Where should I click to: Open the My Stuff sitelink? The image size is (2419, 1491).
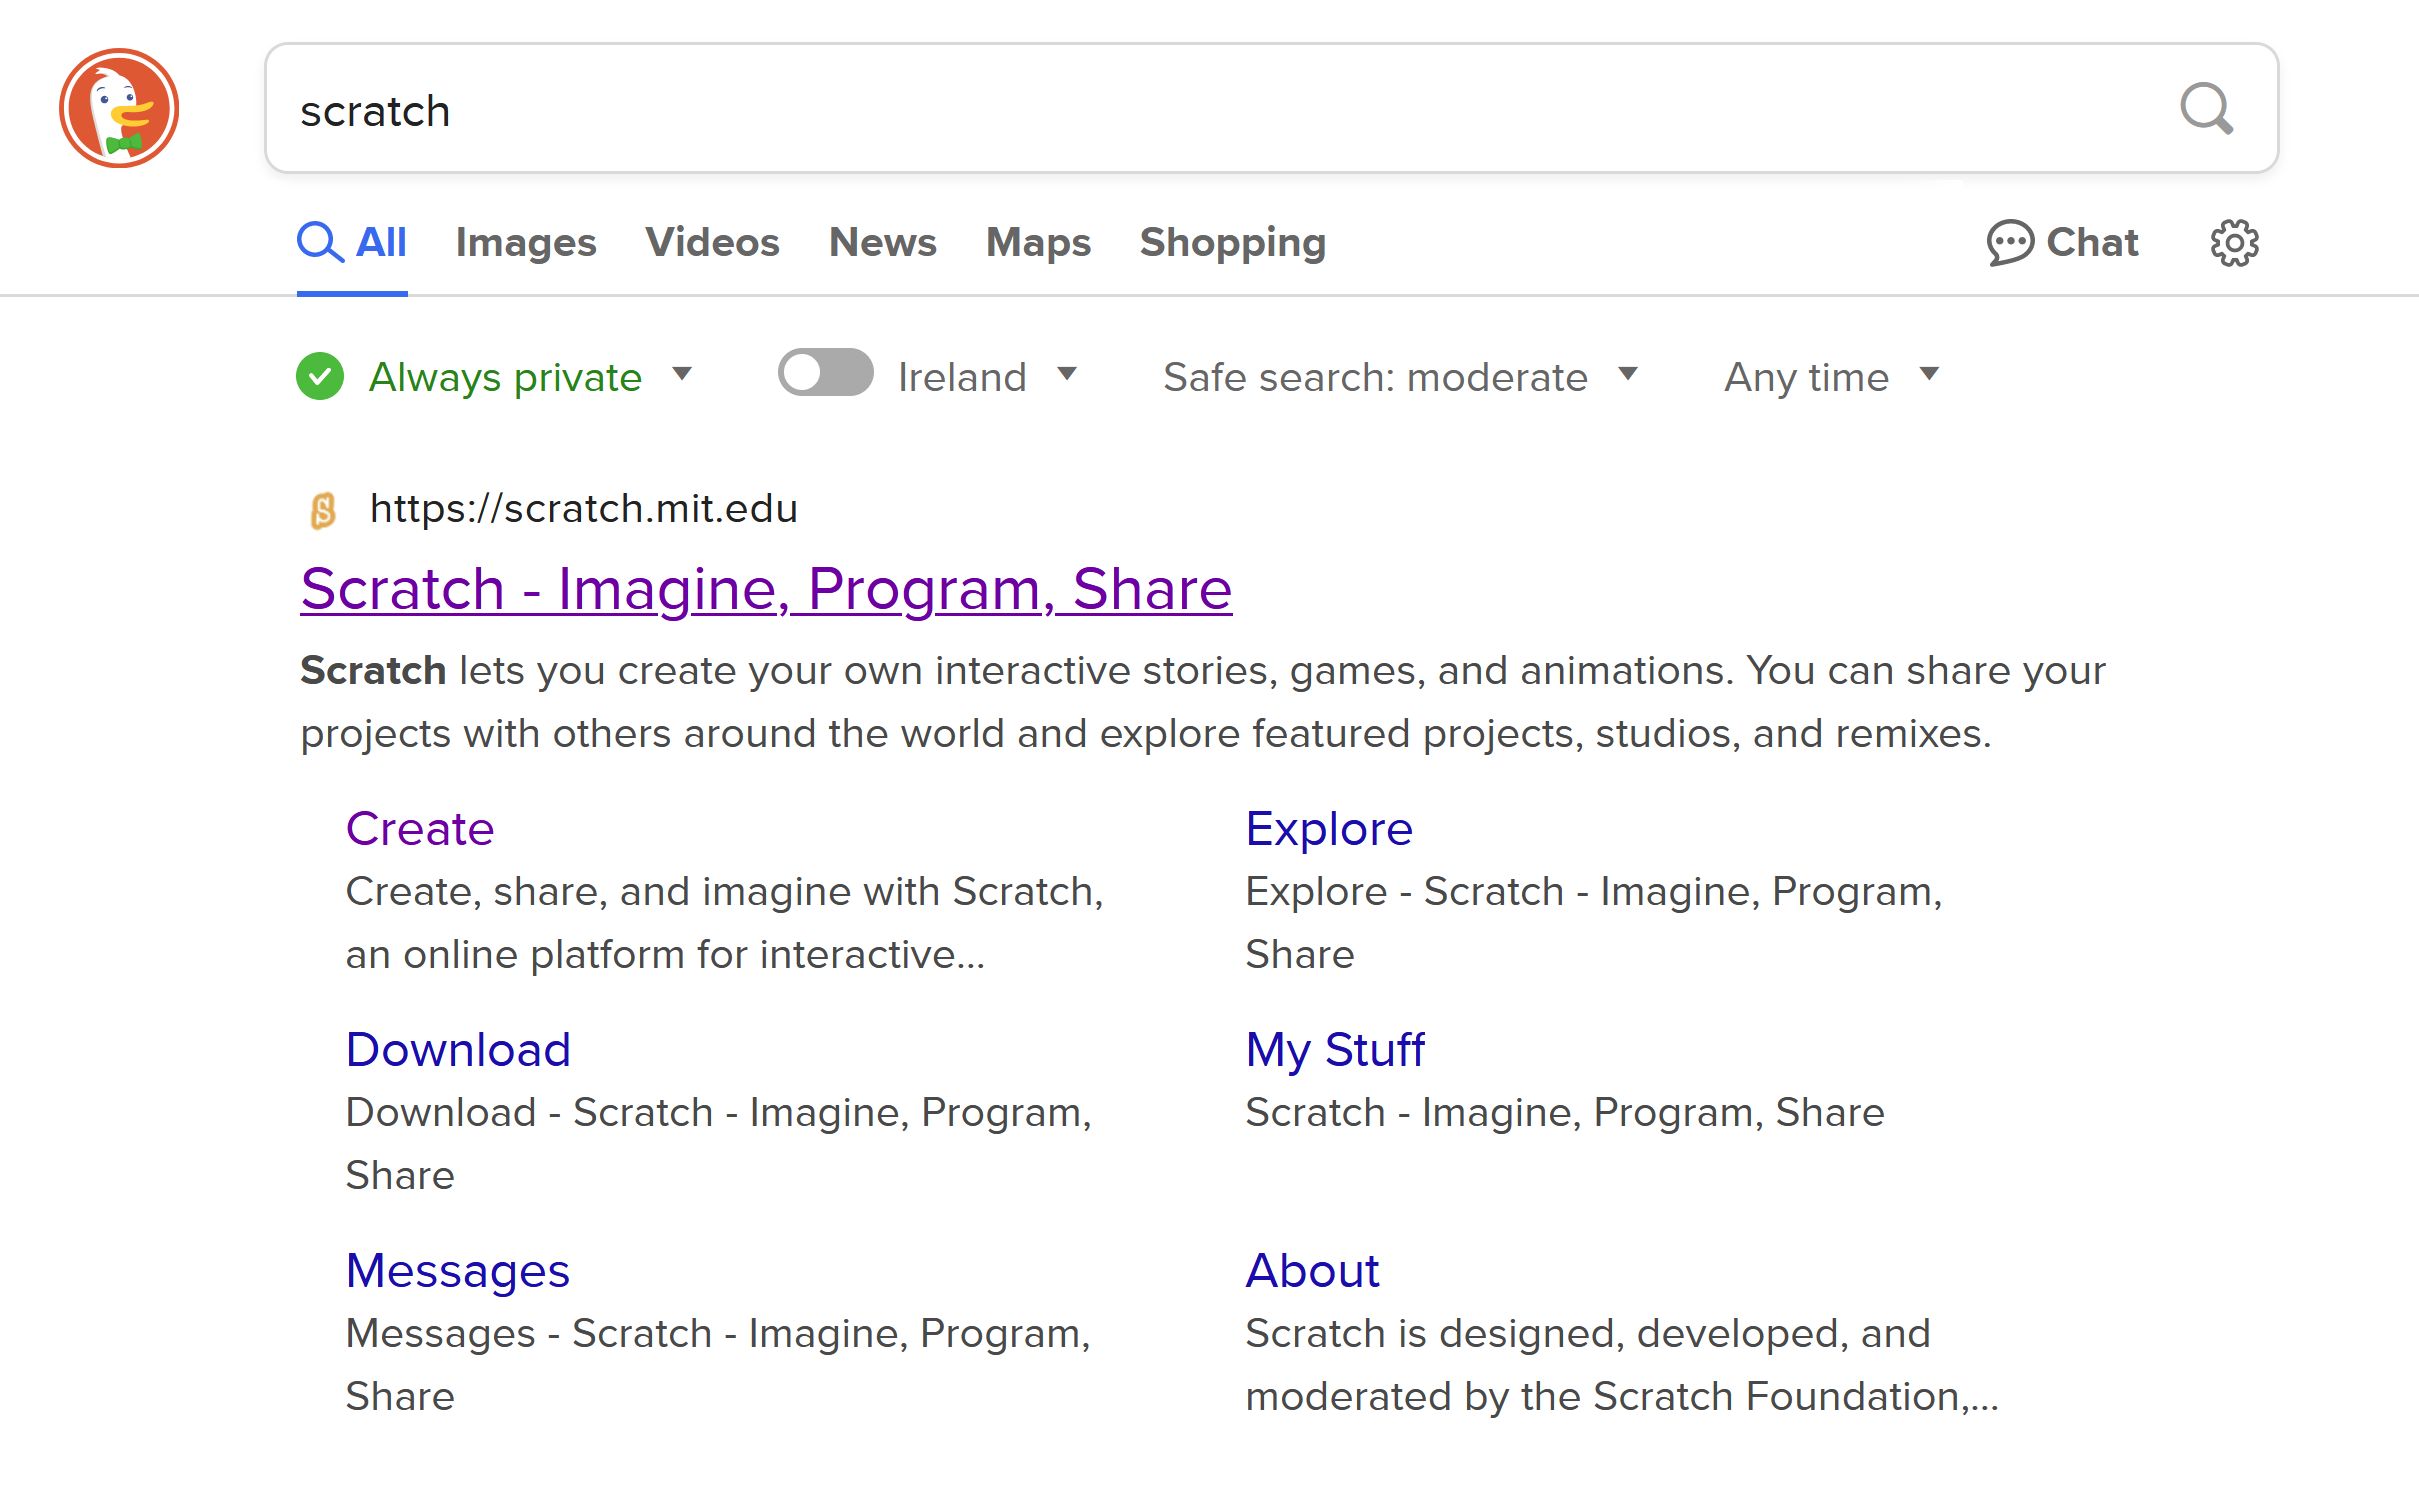pos(1334,1050)
